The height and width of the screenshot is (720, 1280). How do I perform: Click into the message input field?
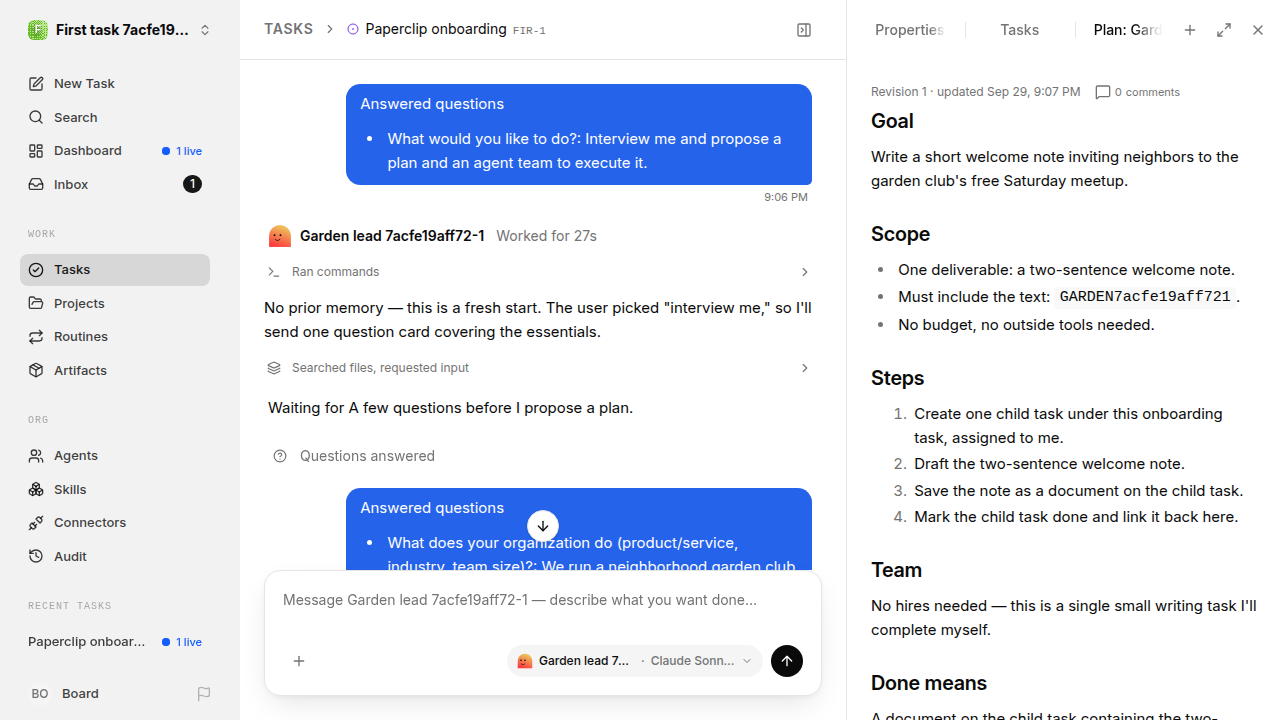click(543, 600)
